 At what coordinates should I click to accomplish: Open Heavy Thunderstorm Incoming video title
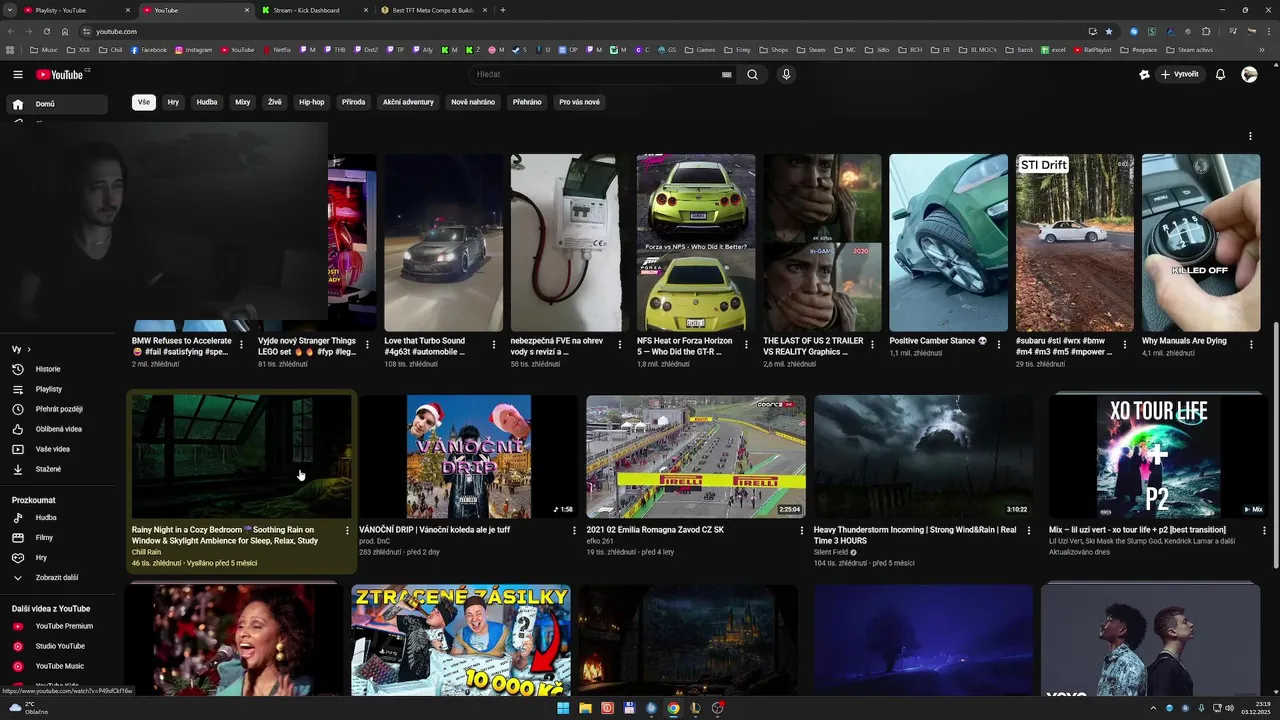pos(915,535)
